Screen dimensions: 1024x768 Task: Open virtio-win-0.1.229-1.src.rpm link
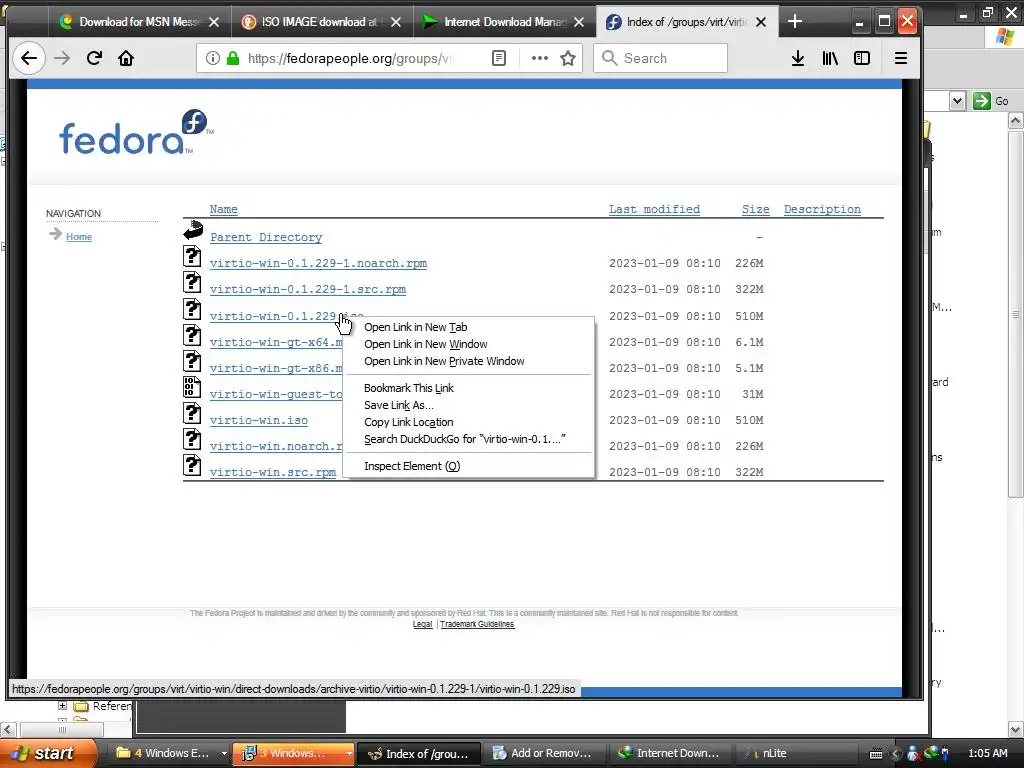pyautogui.click(x=308, y=289)
